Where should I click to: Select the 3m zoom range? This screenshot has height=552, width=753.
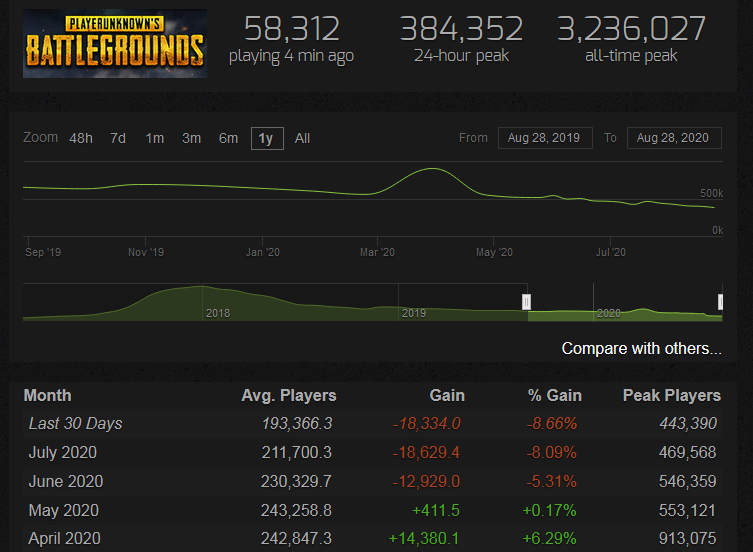(191, 138)
